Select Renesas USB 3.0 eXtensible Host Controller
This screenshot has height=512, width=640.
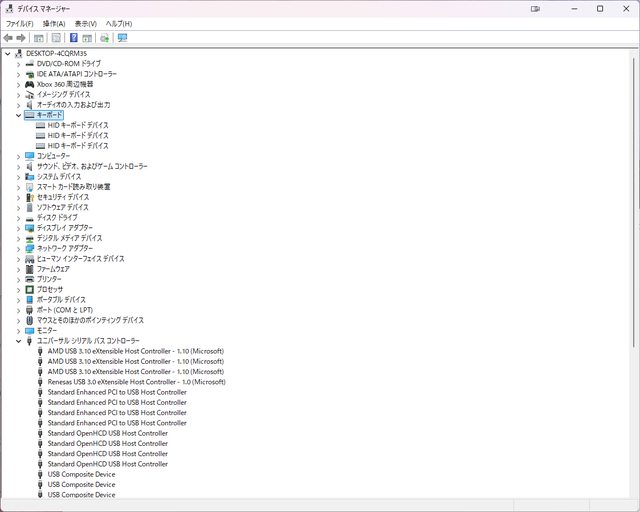(136, 382)
